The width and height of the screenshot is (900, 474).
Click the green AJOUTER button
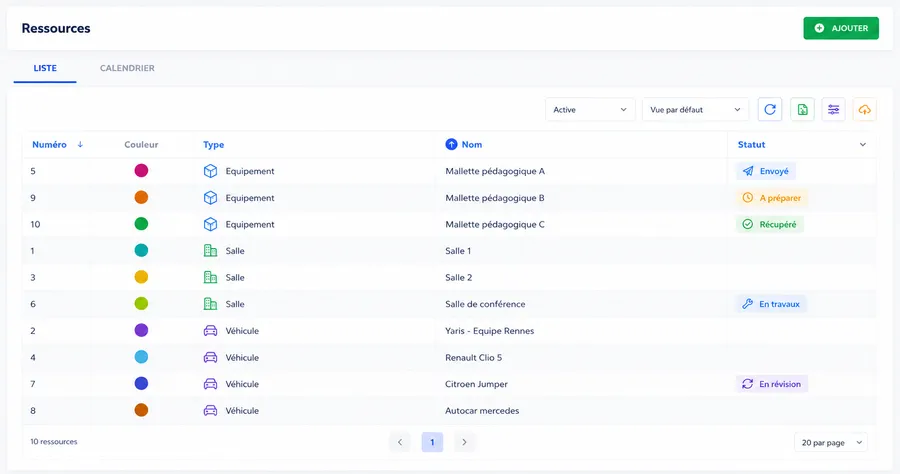tap(841, 28)
